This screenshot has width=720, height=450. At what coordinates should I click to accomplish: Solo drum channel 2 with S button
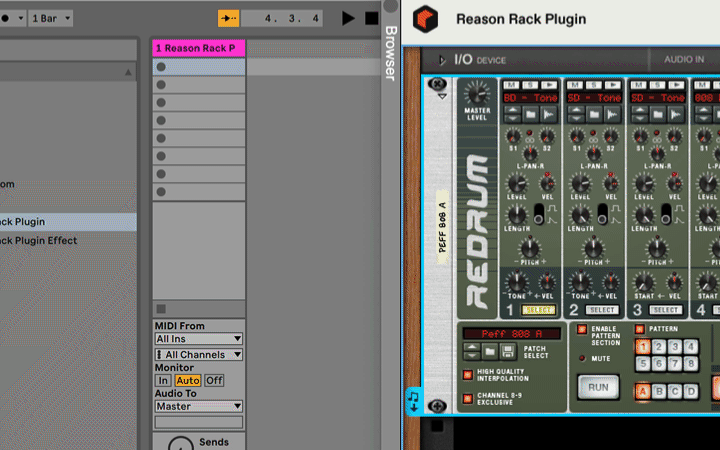coord(594,85)
